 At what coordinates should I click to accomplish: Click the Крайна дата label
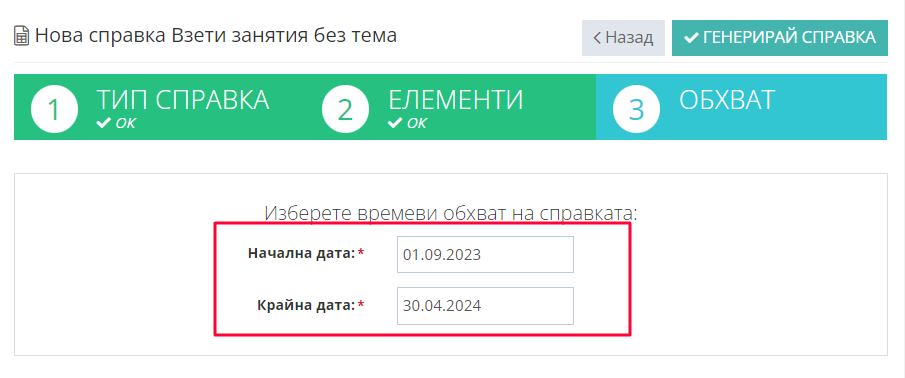(306, 305)
